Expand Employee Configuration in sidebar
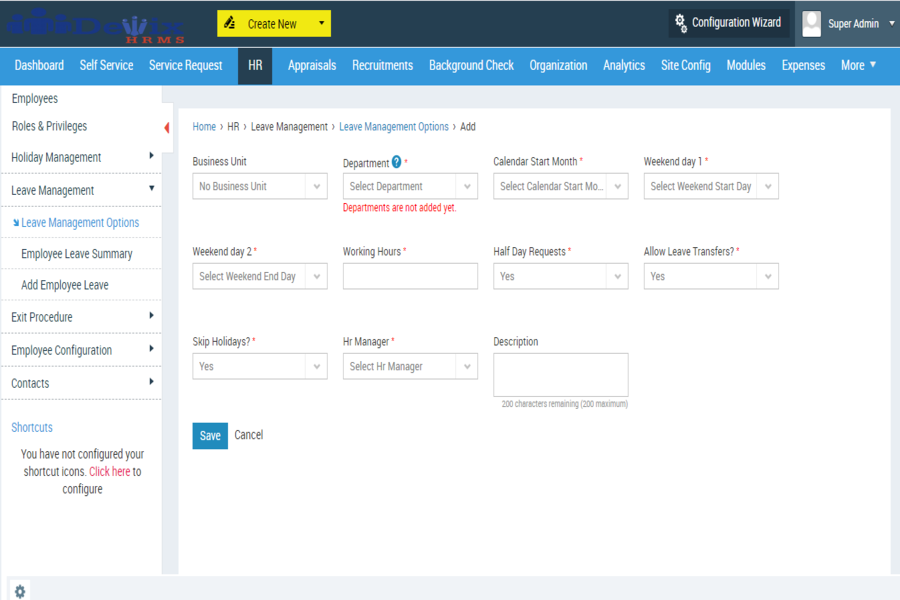The width and height of the screenshot is (900, 600). (x=151, y=349)
